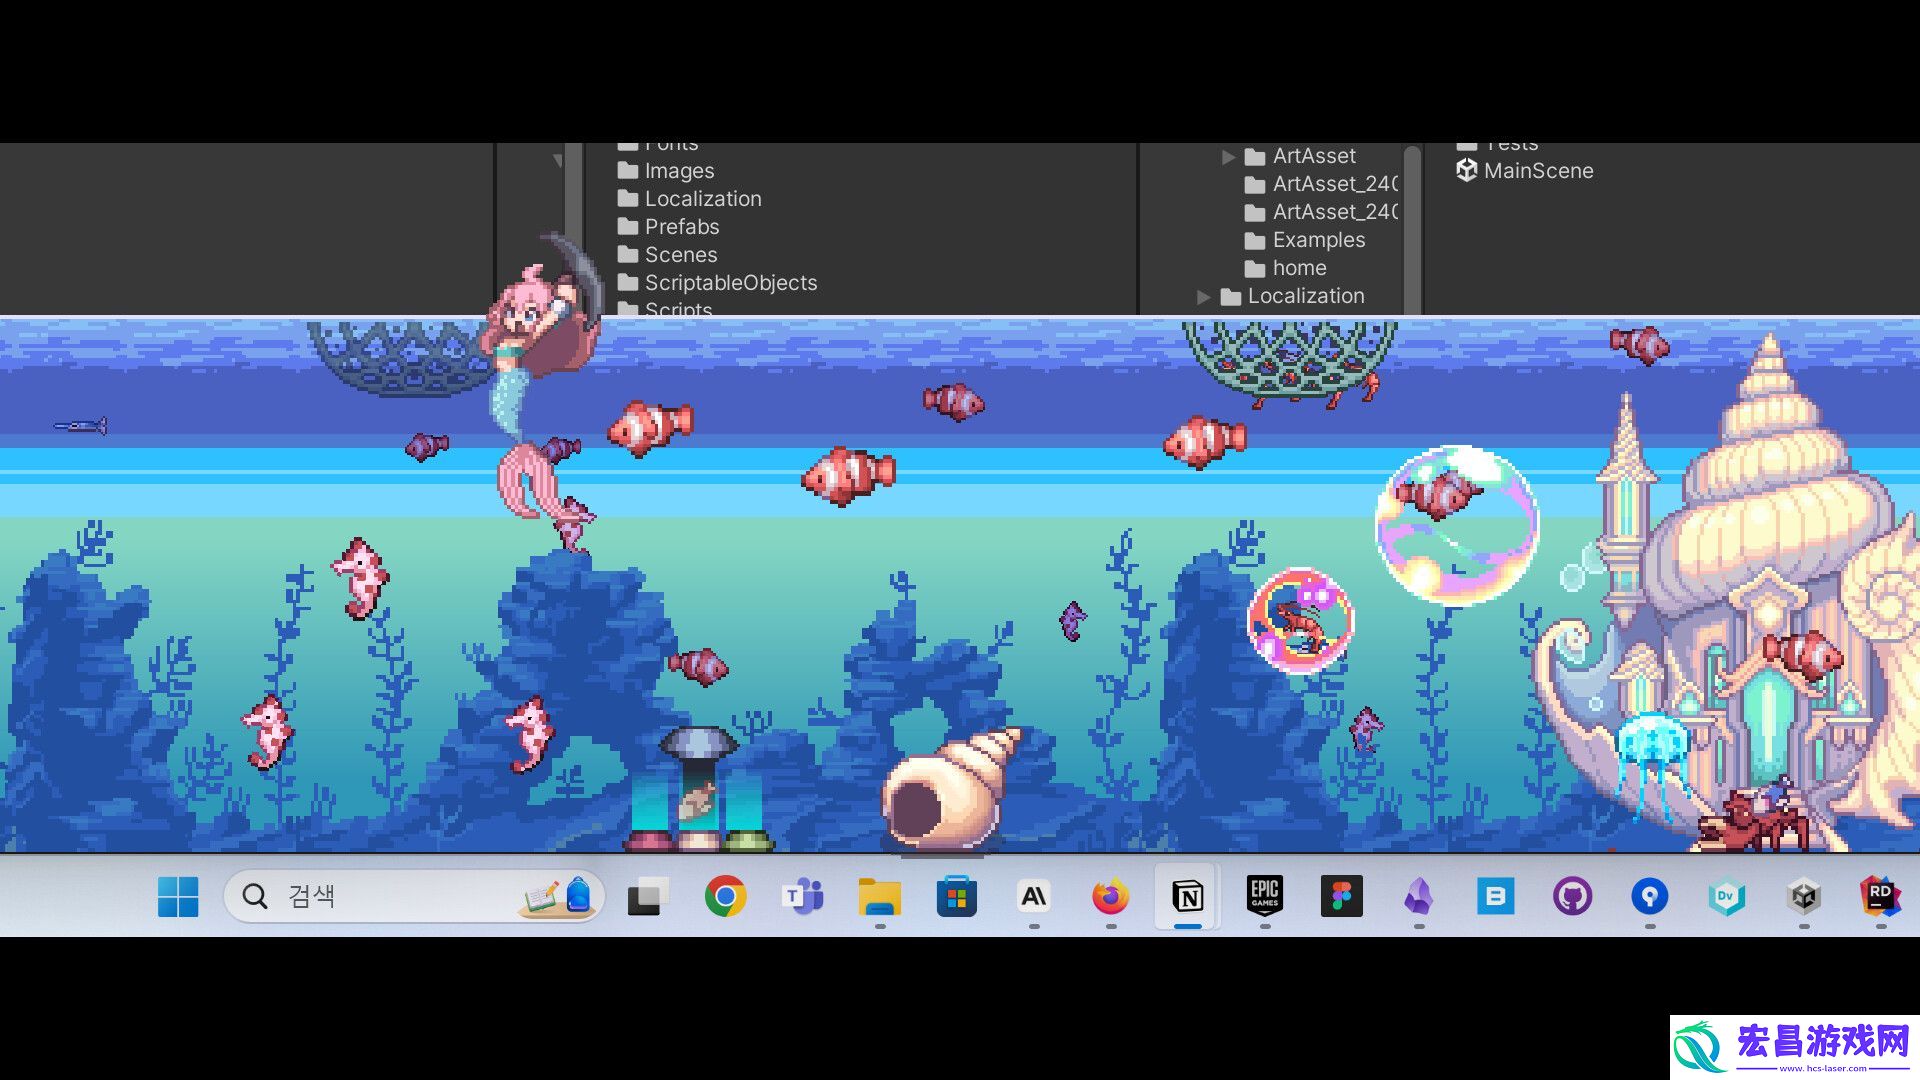Image resolution: width=1920 pixels, height=1080 pixels.
Task: Select the ArtAsset folder in the tree
Action: click(x=1300, y=156)
